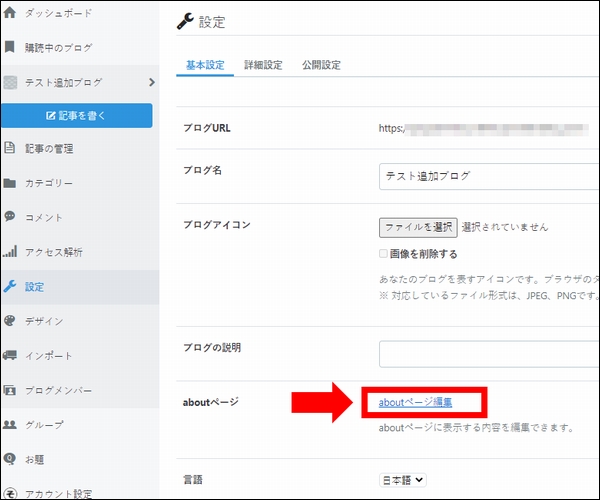Screen dimensions: 600x500
Task: Open 購読中のブログ in the sidebar
Action: (59, 48)
